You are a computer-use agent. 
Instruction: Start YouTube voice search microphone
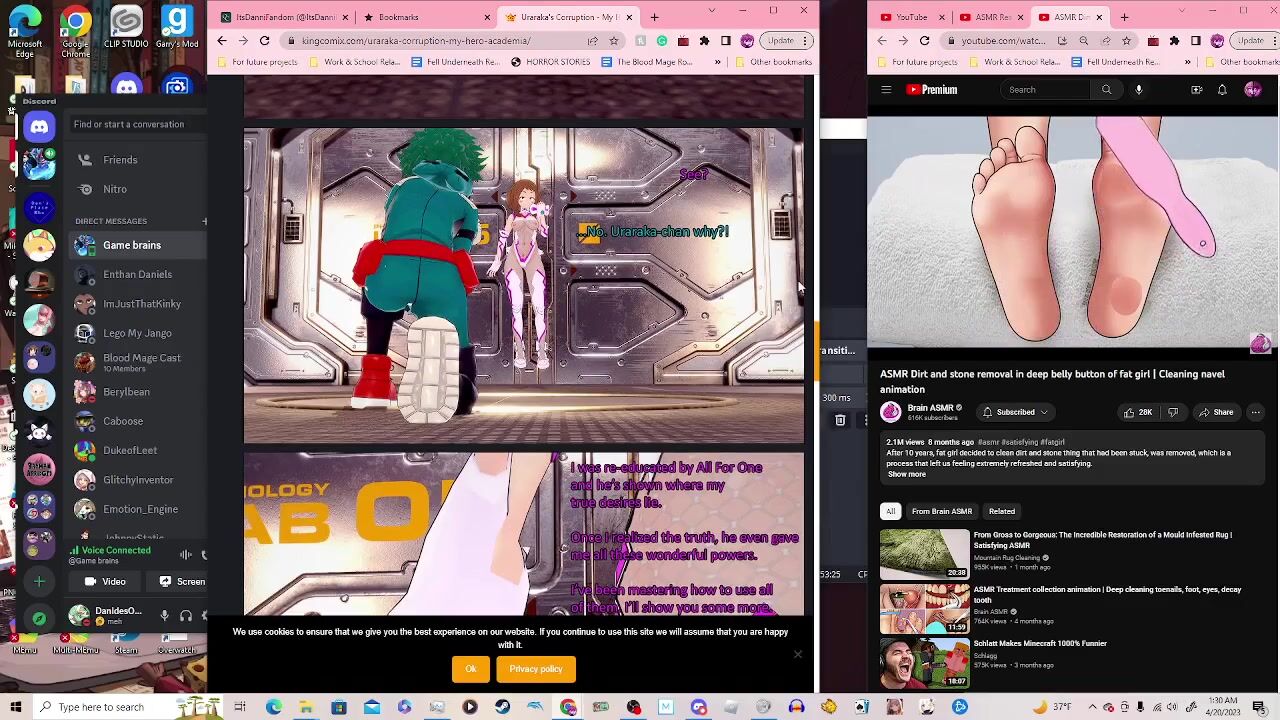1138,90
